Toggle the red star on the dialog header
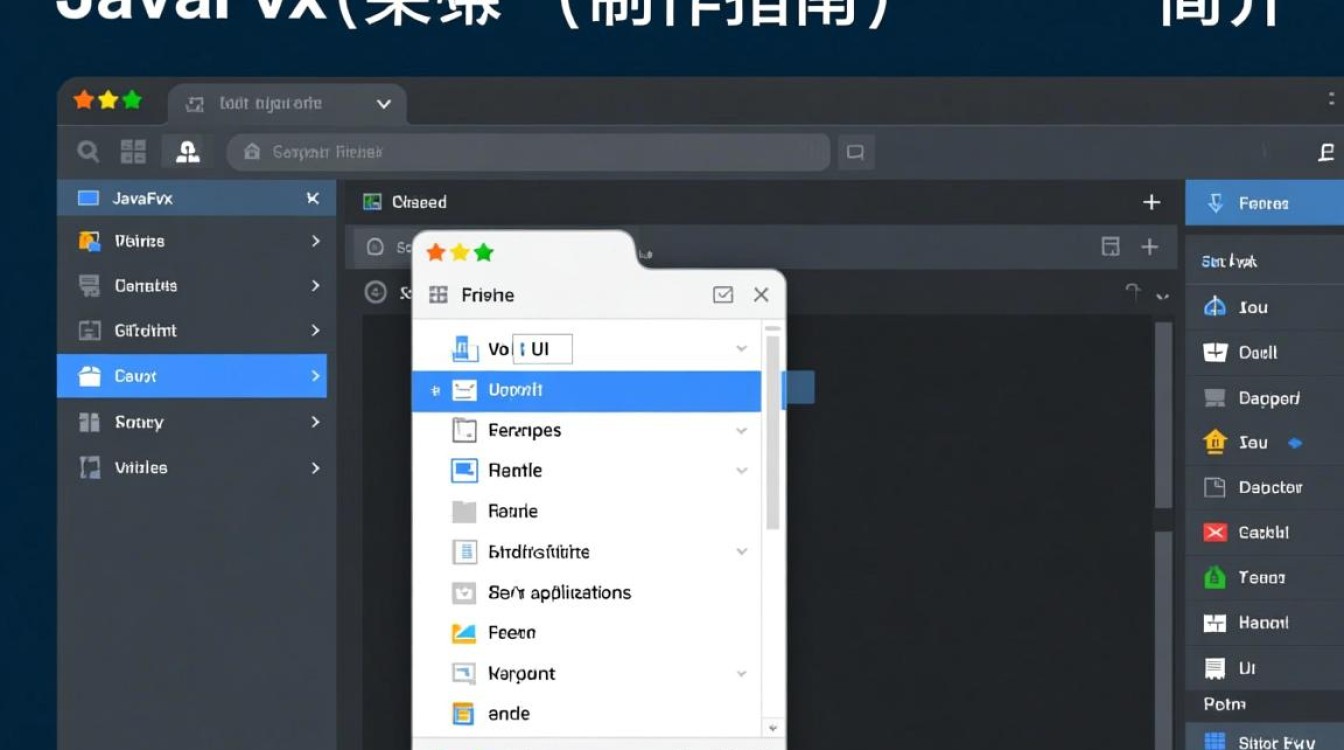 436,252
